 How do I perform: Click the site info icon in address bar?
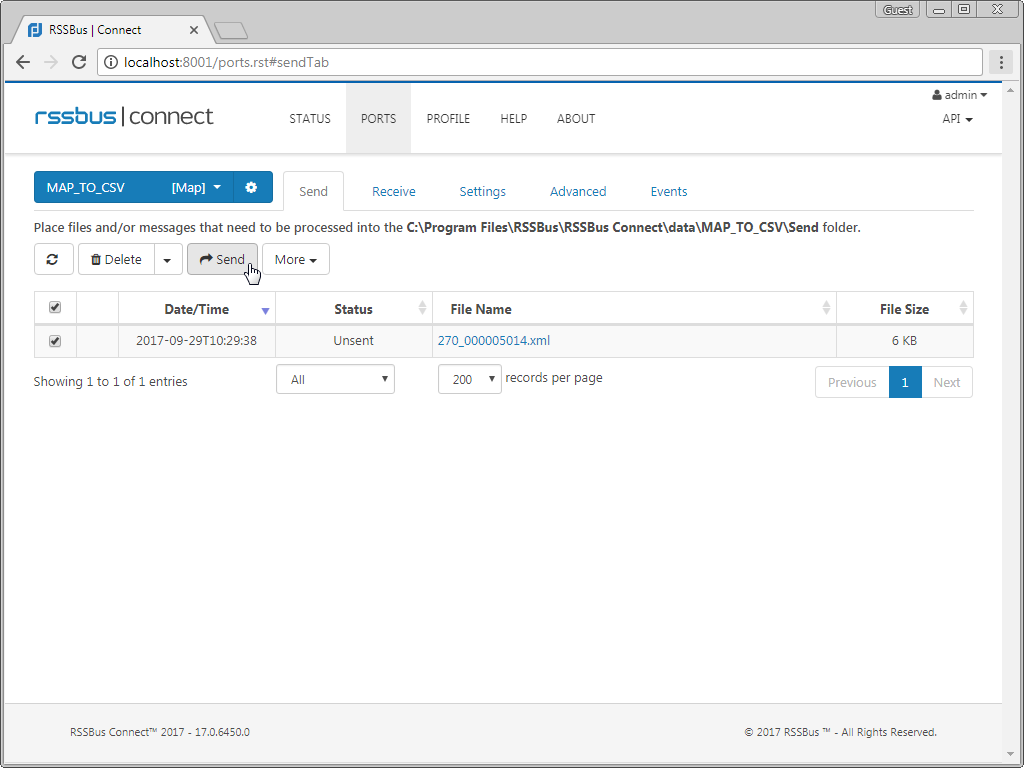[x=112, y=62]
